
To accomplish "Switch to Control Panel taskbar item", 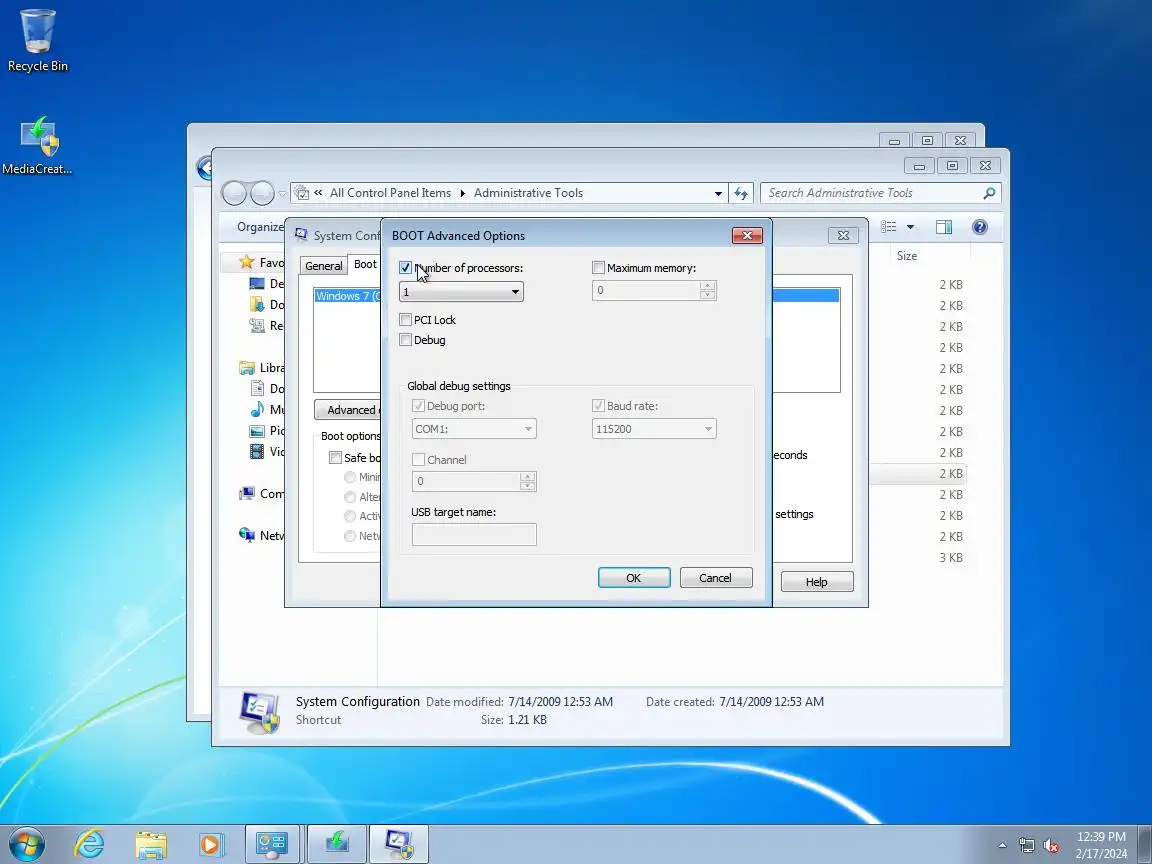I will (272, 844).
